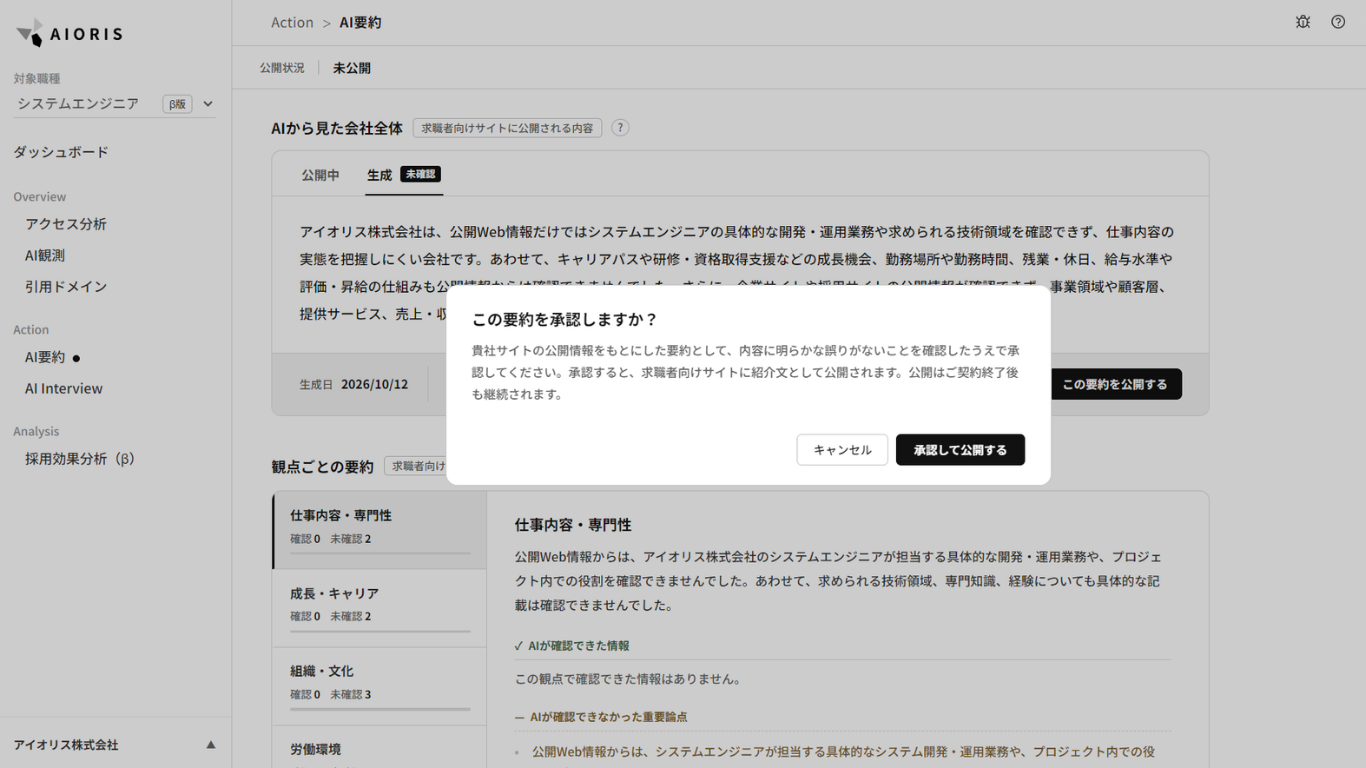Select the 仕事内容・専門性 viewpoint

click(379, 530)
